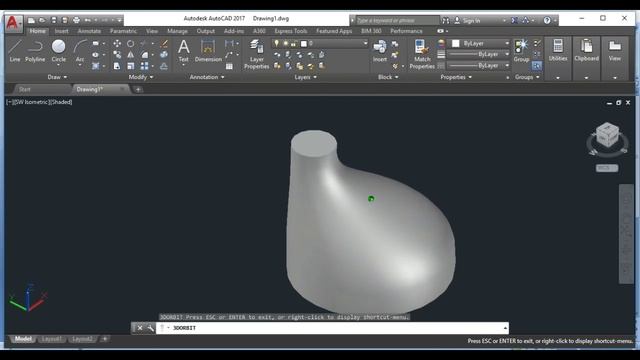Image resolution: width=640 pixels, height=360 pixels.
Task: Open the layer selection dropdown
Action: tap(320, 43)
